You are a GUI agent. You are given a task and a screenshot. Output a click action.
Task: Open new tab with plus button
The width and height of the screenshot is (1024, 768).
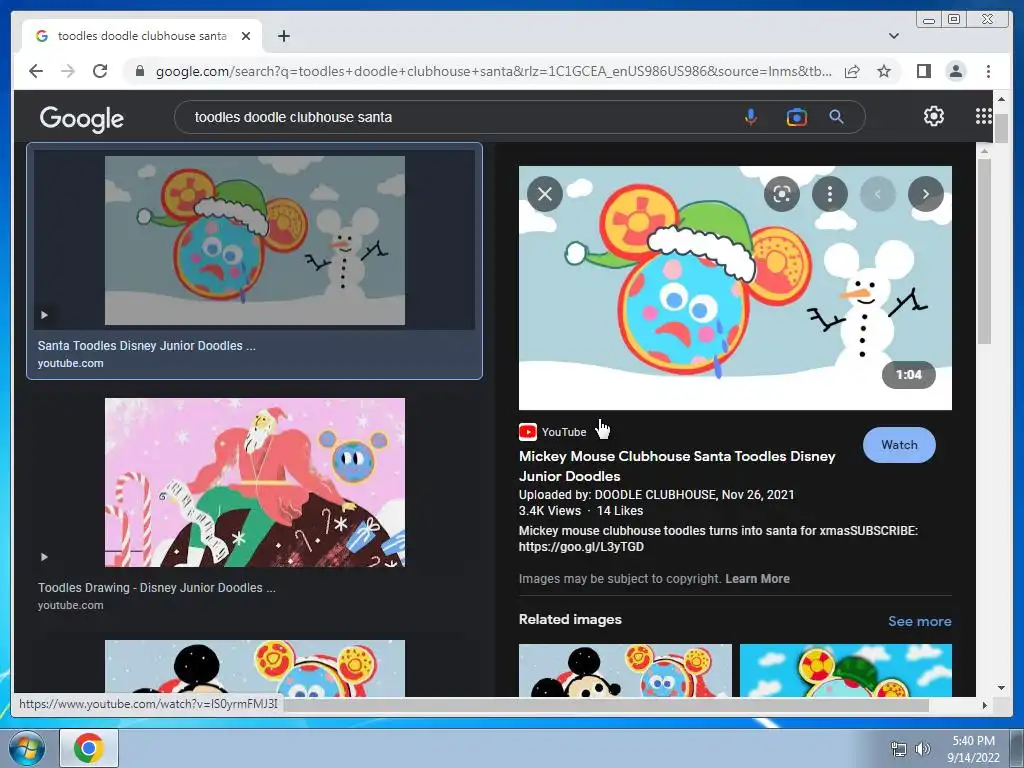[x=283, y=36]
